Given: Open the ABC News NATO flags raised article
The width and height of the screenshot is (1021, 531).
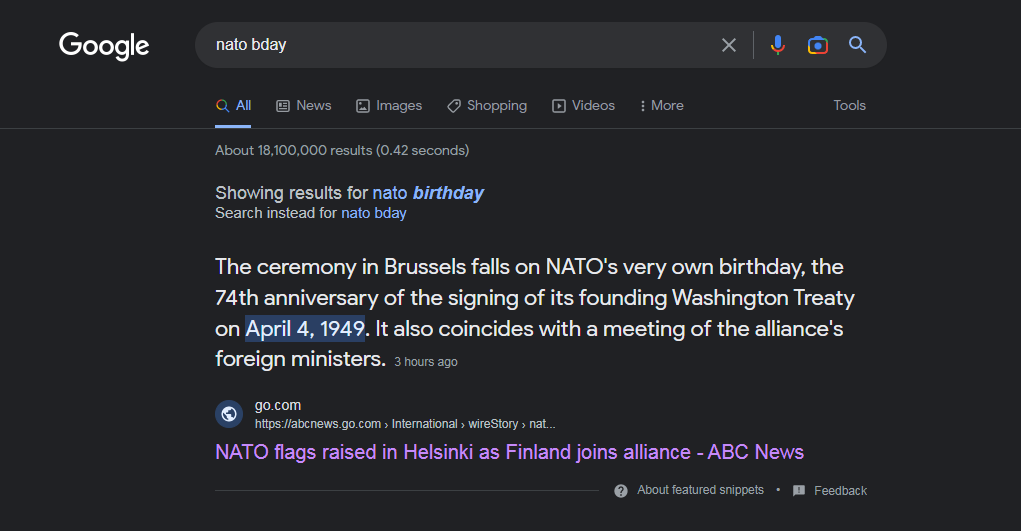Looking at the screenshot, I should pyautogui.click(x=509, y=452).
